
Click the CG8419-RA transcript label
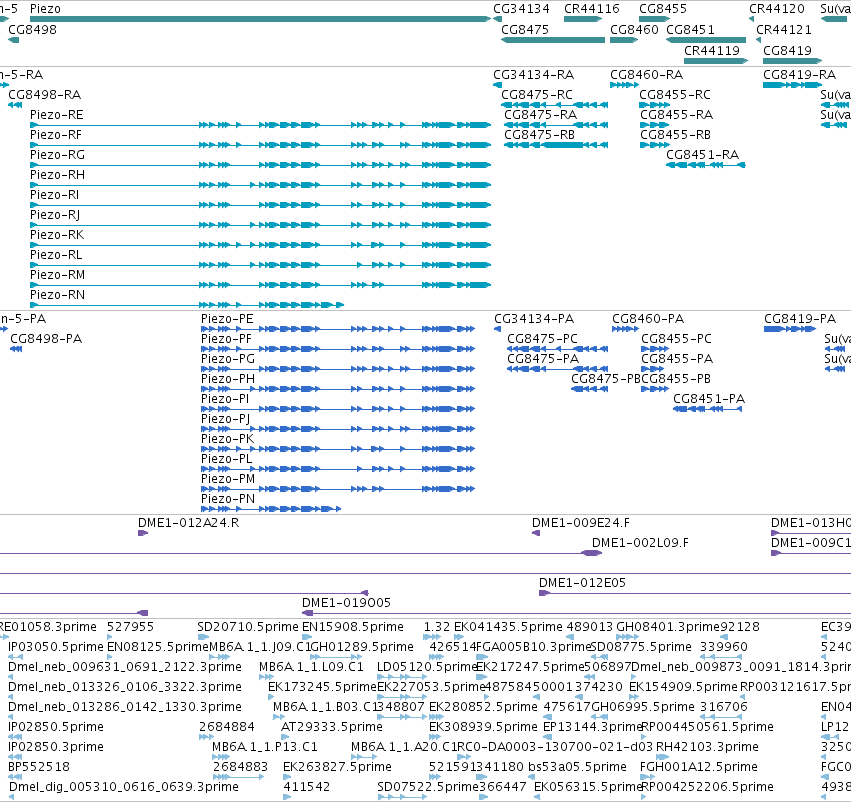pos(799,75)
